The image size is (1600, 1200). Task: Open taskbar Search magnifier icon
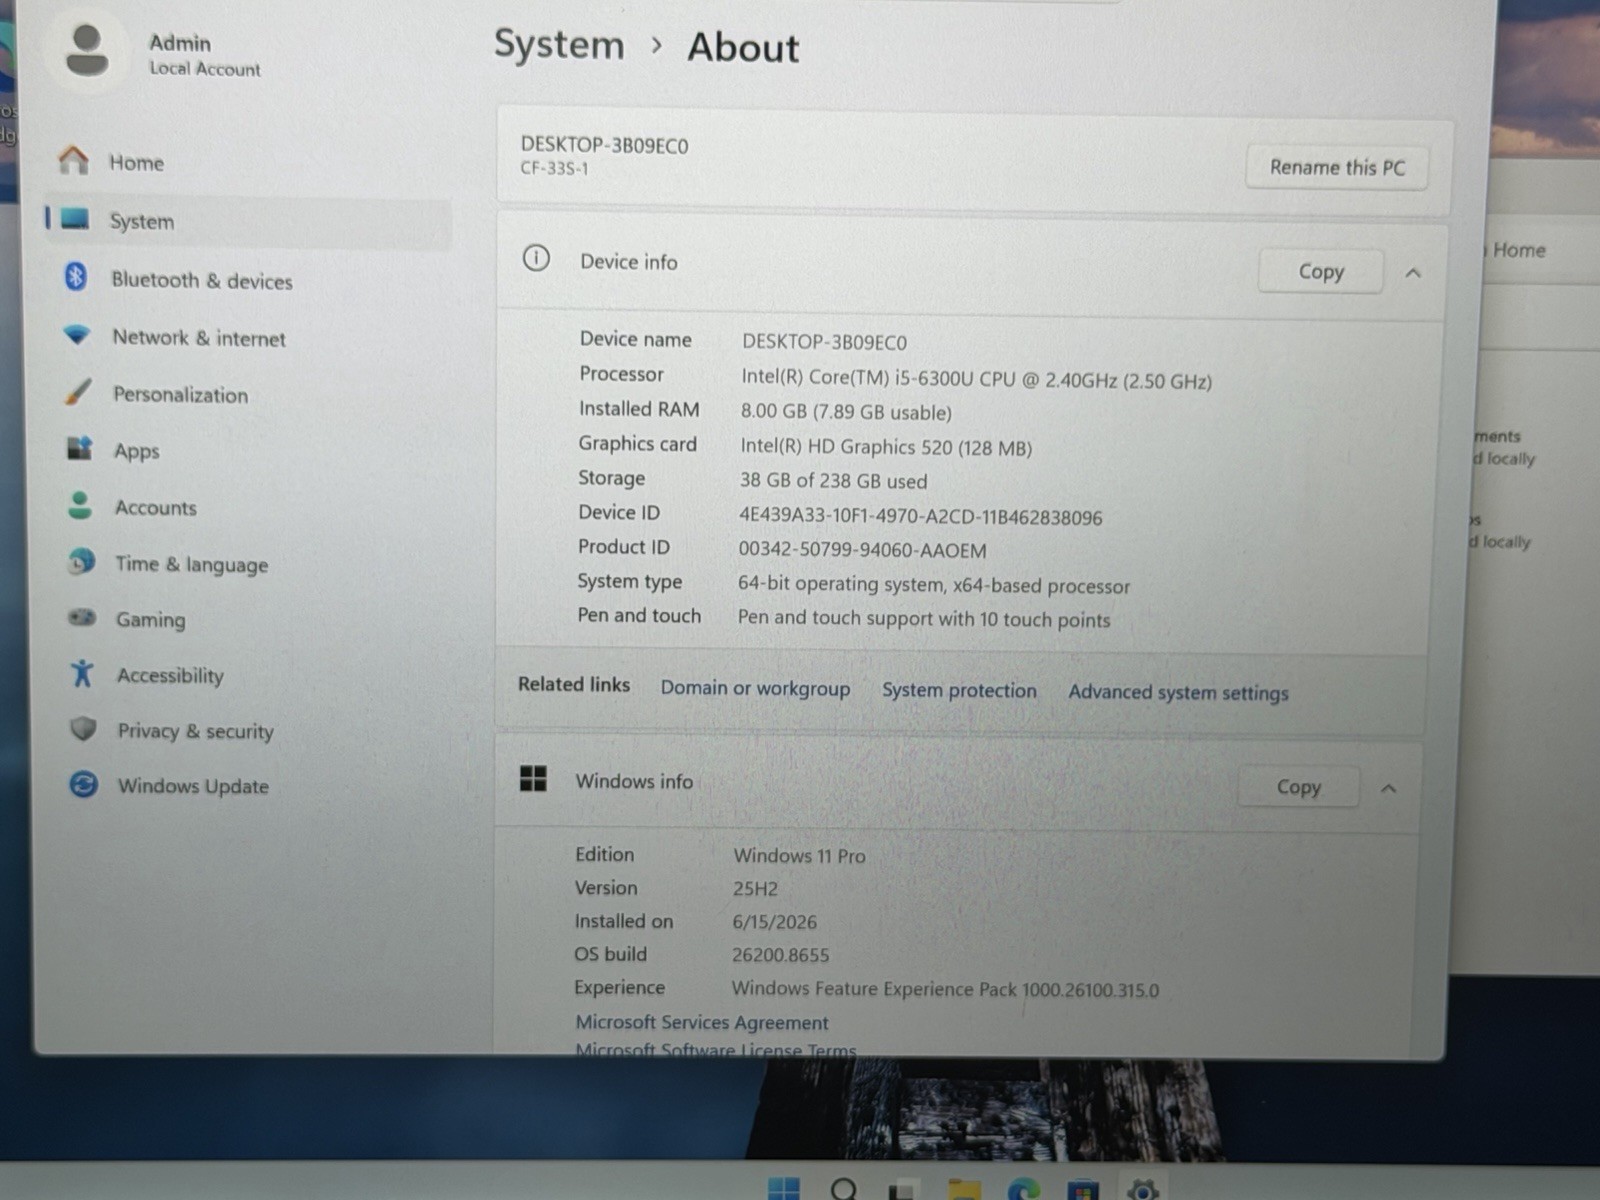[845, 1188]
